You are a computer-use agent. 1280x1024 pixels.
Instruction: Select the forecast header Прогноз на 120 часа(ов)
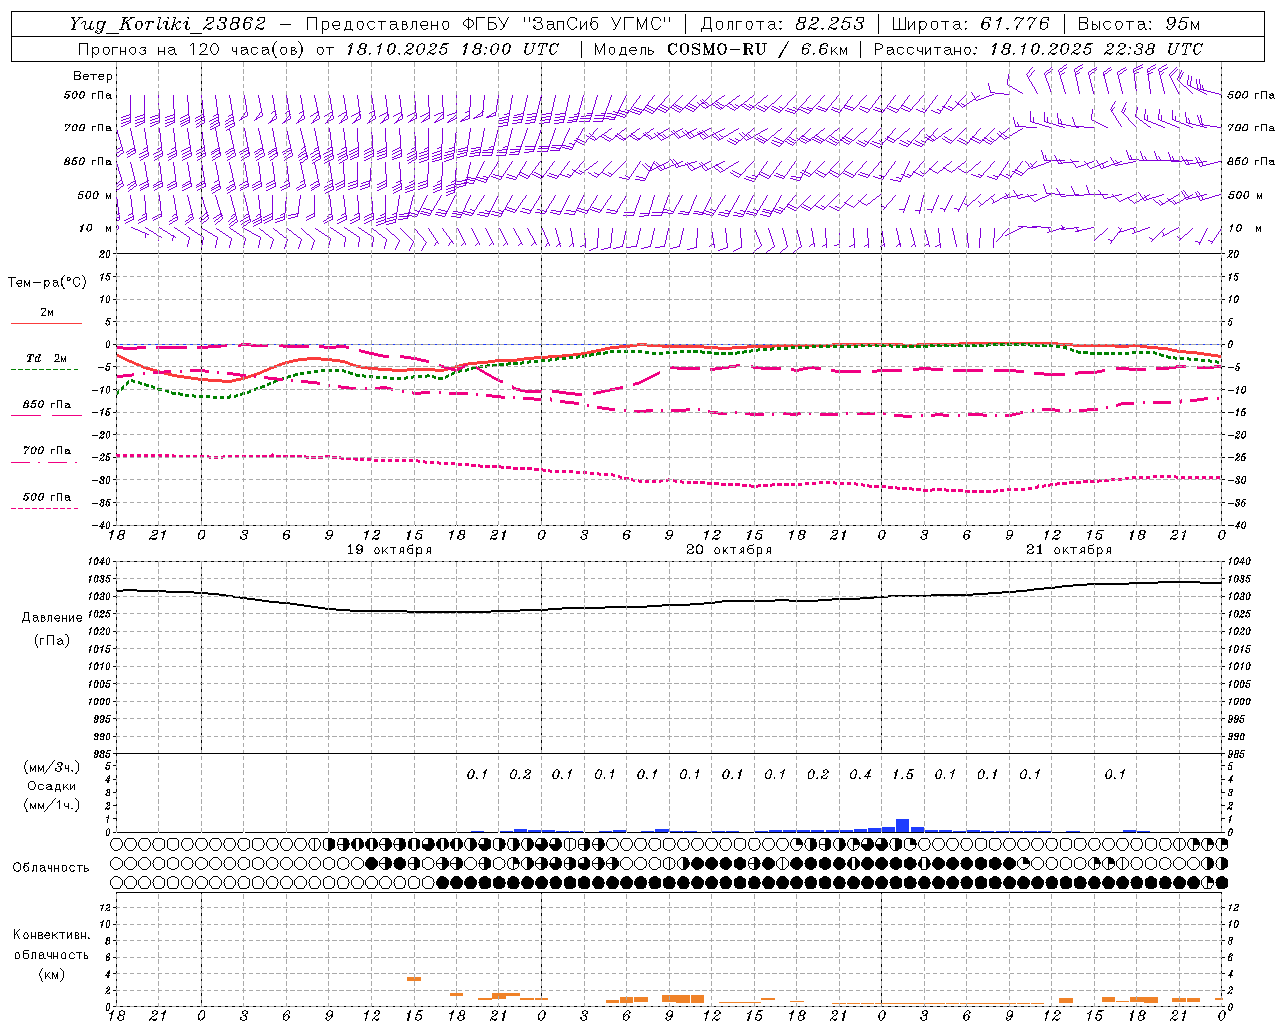coord(191,49)
